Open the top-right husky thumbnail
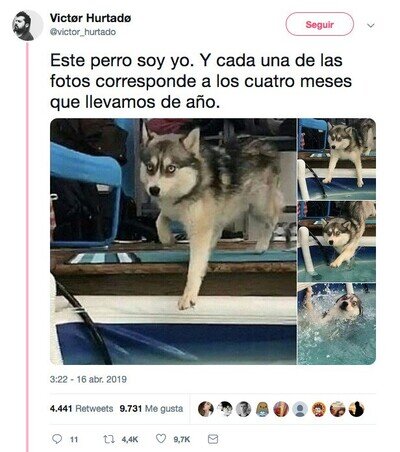This screenshot has height=452, width=400. [x=337, y=159]
